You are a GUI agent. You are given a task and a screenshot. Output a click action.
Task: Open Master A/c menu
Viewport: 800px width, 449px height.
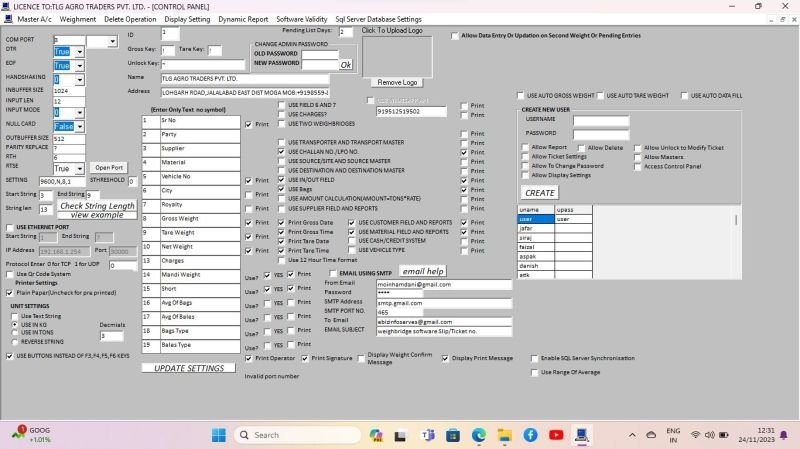click(x=34, y=19)
